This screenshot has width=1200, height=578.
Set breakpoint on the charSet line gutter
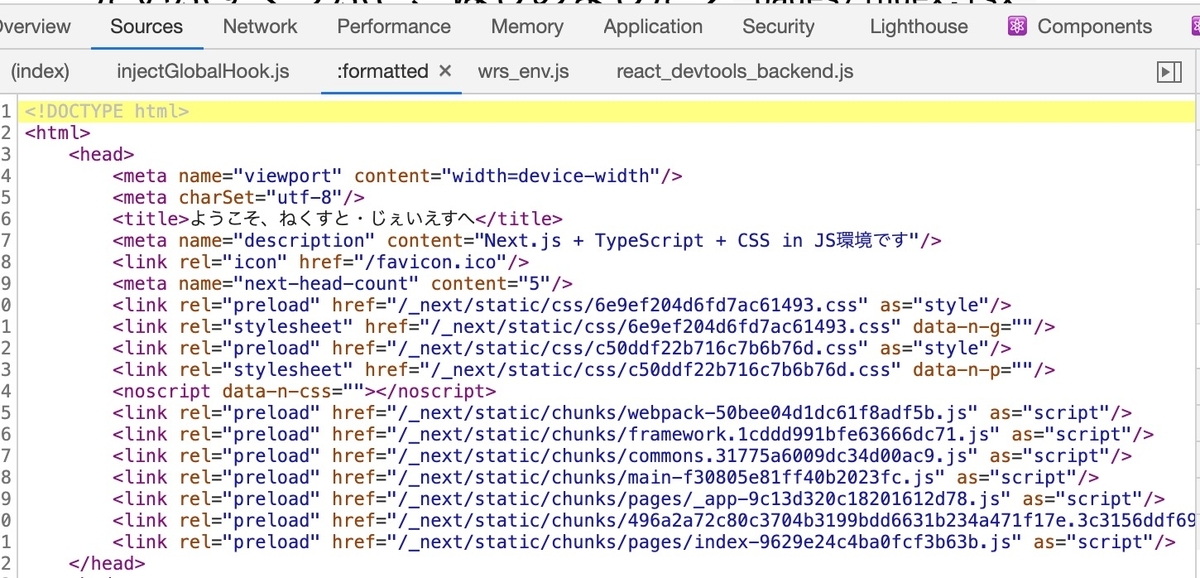point(7,197)
